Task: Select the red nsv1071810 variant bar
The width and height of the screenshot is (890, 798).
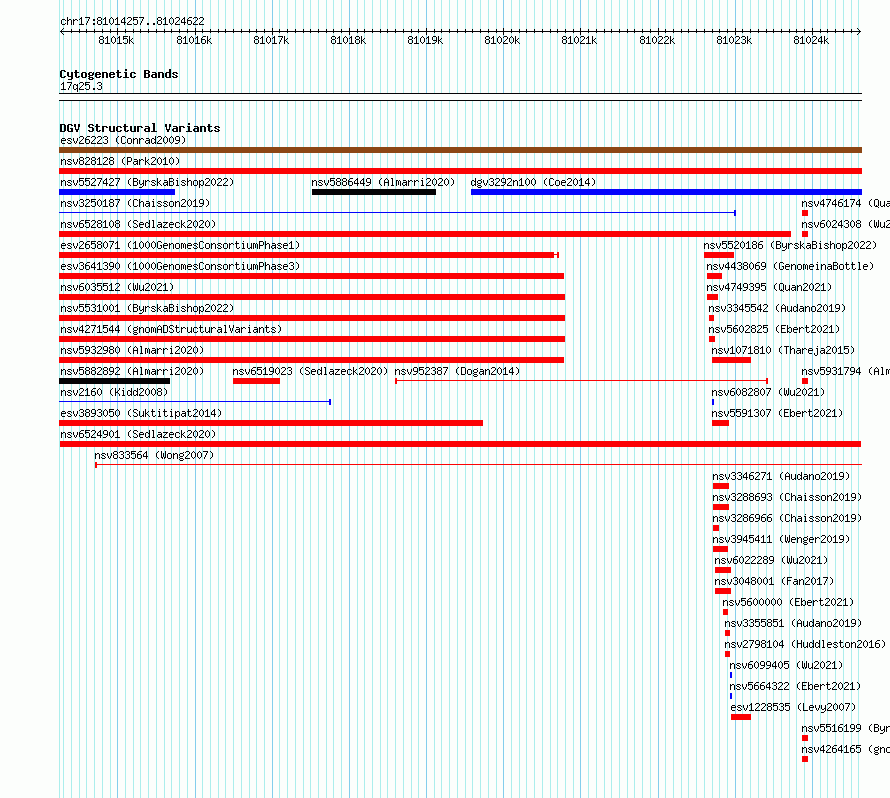Action: [731, 360]
